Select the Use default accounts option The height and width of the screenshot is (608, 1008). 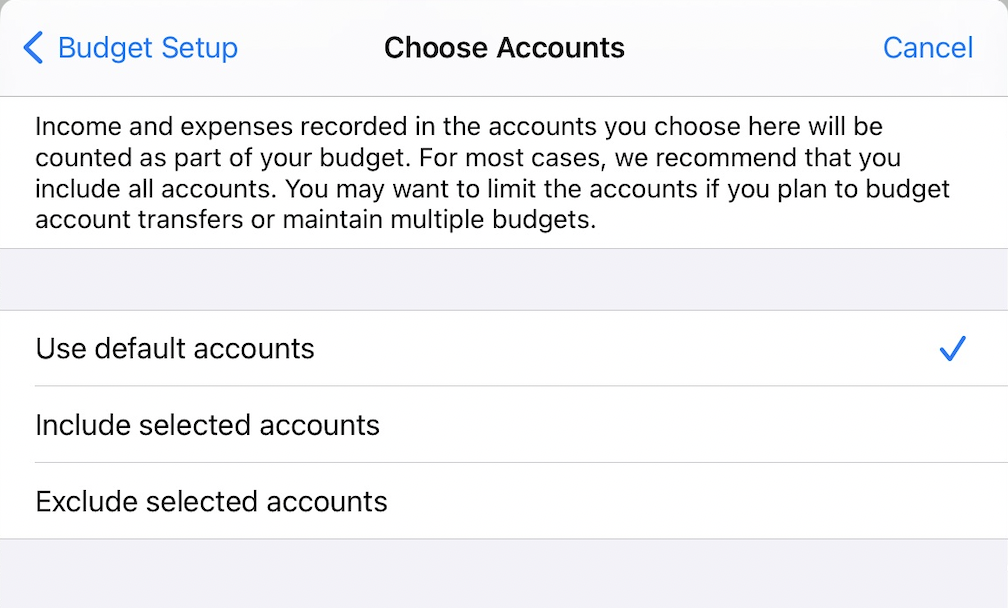tap(175, 348)
